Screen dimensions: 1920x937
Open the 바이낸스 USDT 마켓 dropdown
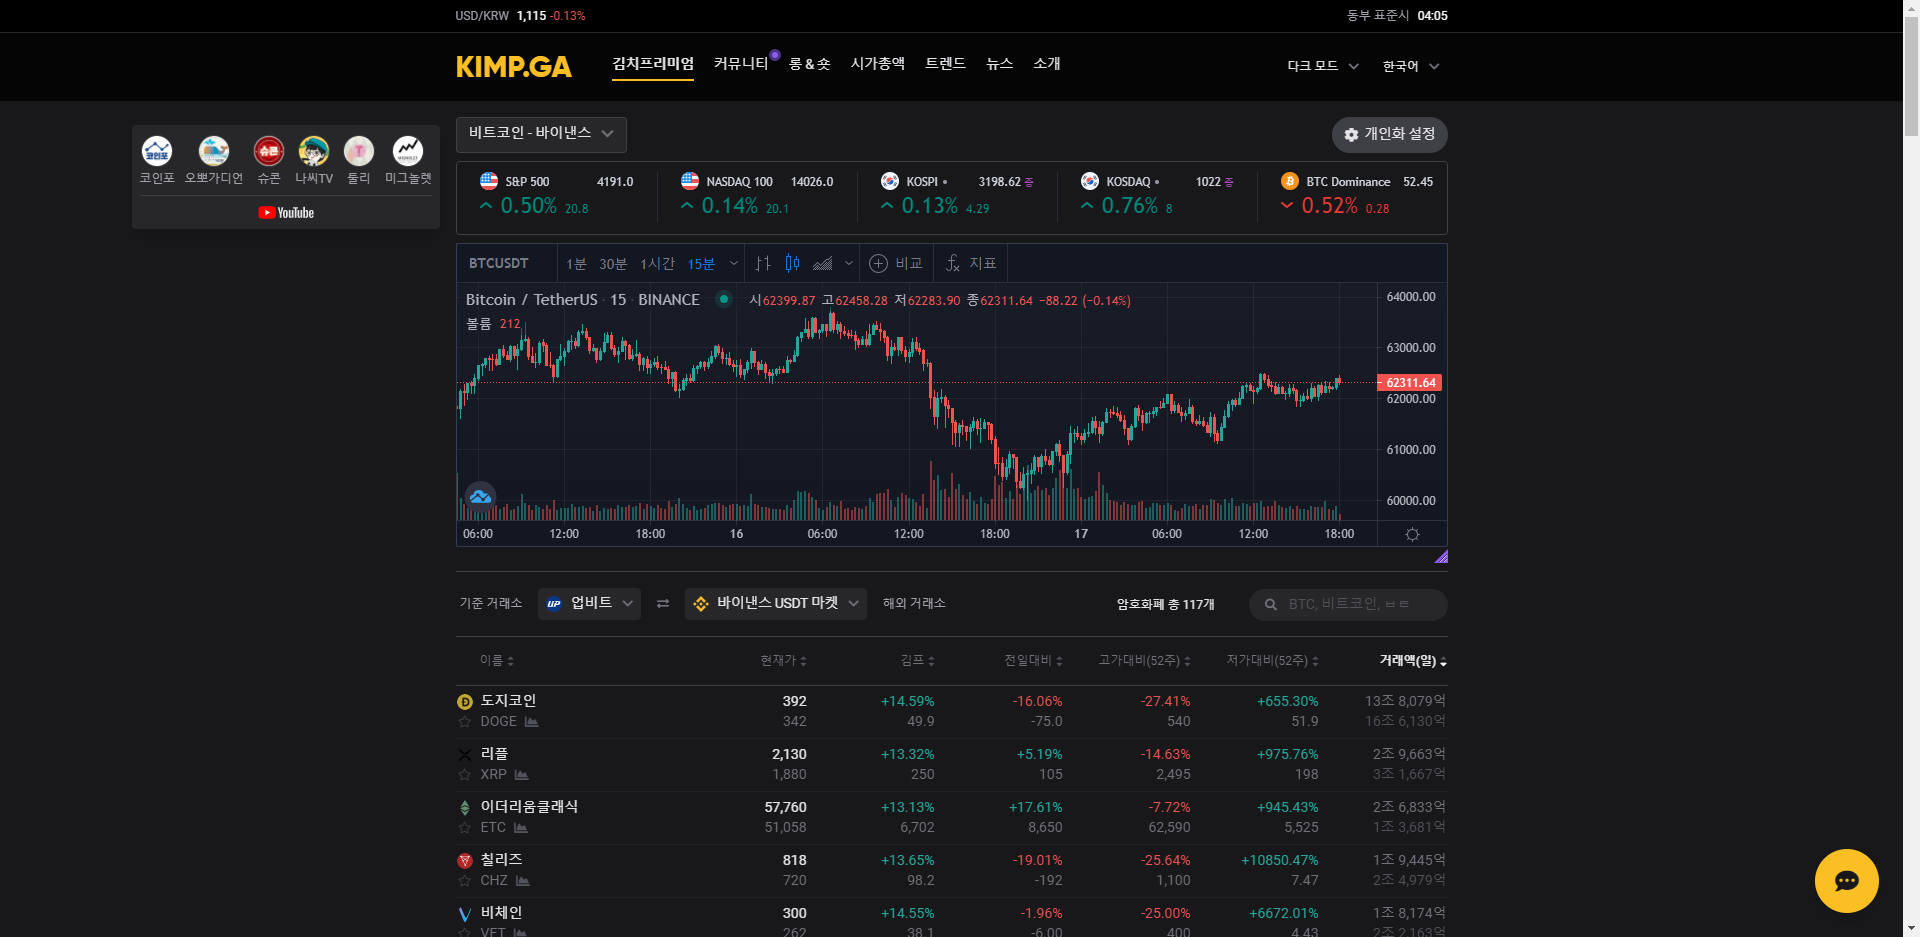pyautogui.click(x=775, y=603)
